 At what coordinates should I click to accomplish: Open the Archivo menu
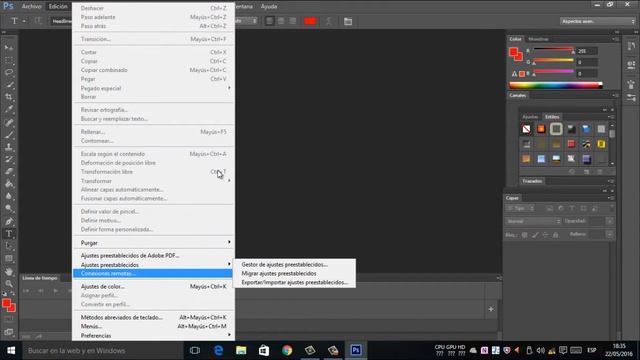(31, 7)
